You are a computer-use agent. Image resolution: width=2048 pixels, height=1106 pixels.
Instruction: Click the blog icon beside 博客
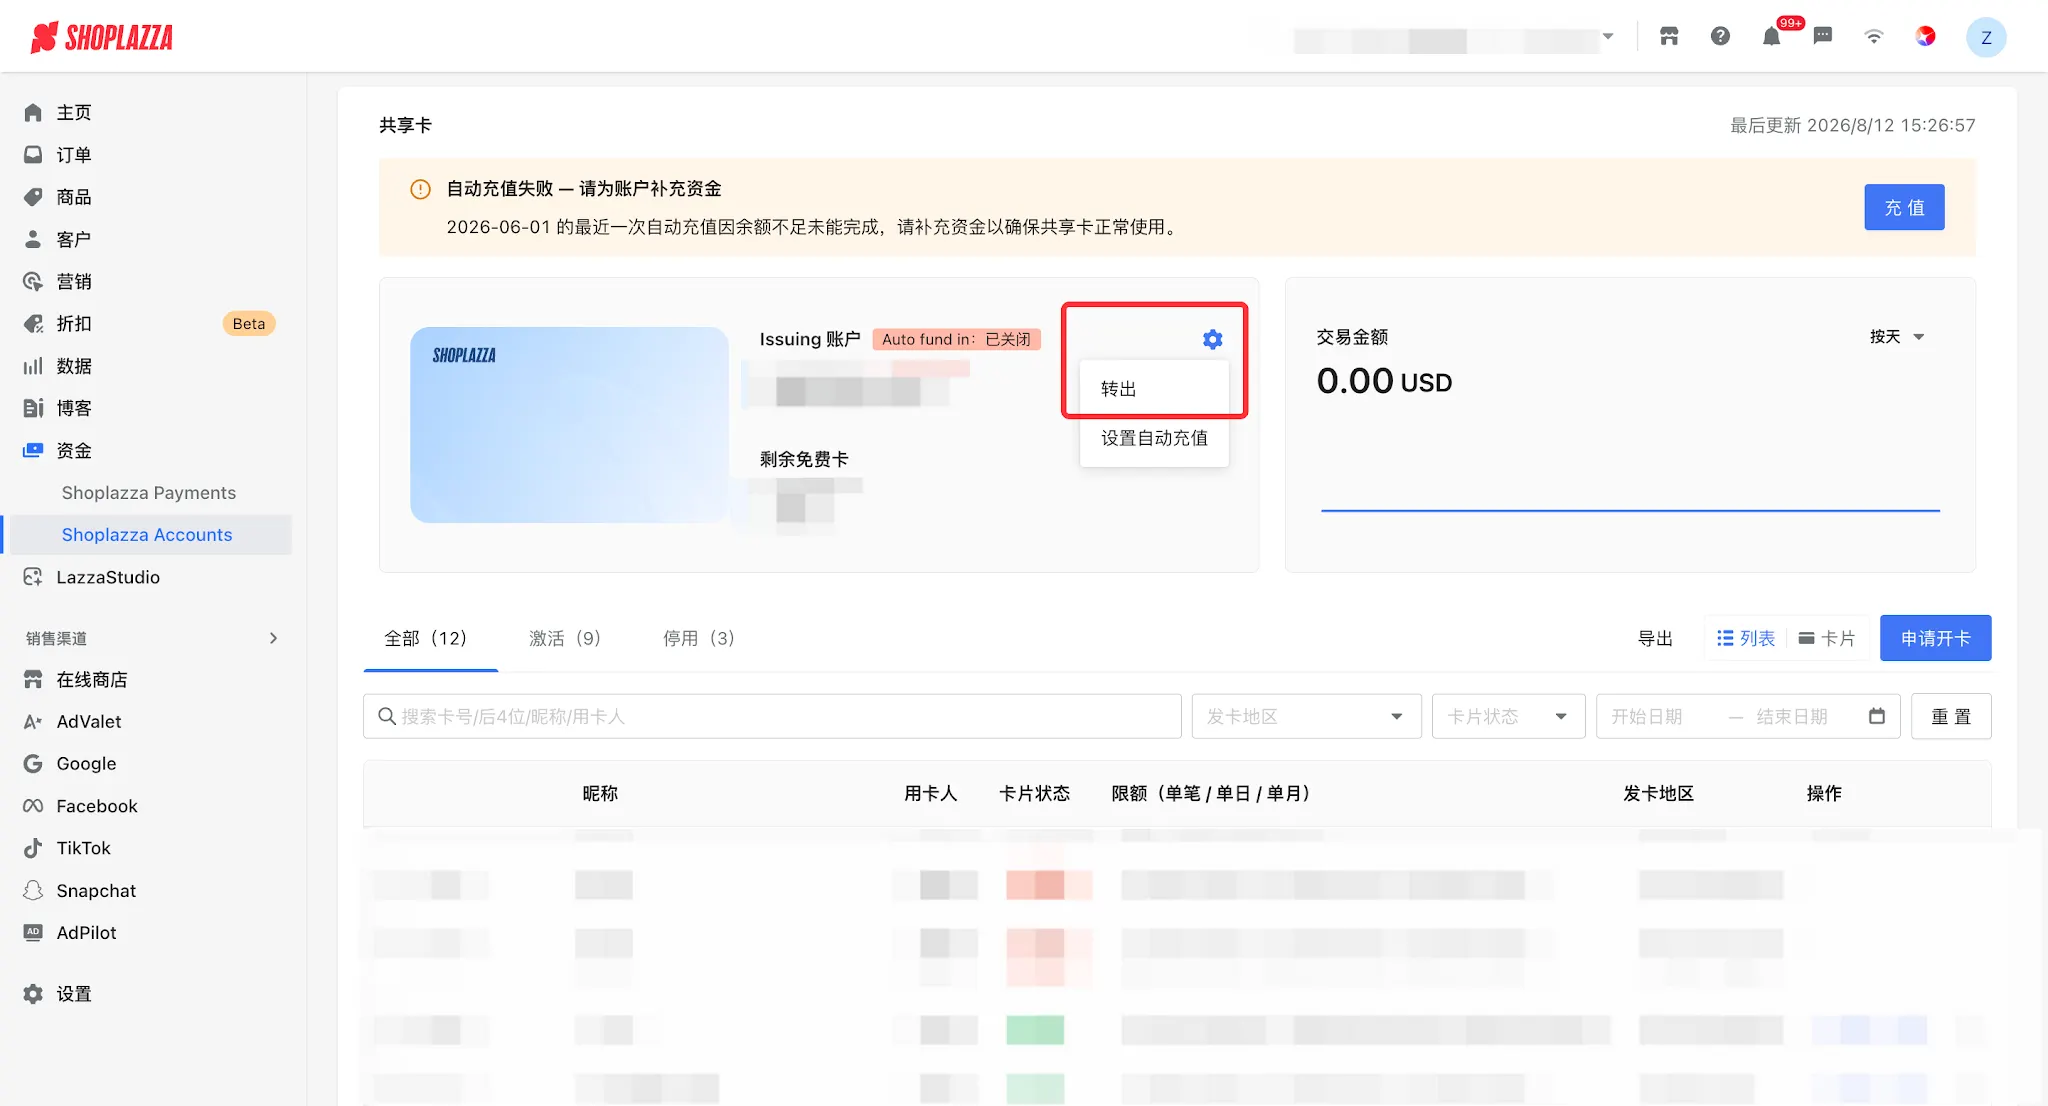pos(33,408)
